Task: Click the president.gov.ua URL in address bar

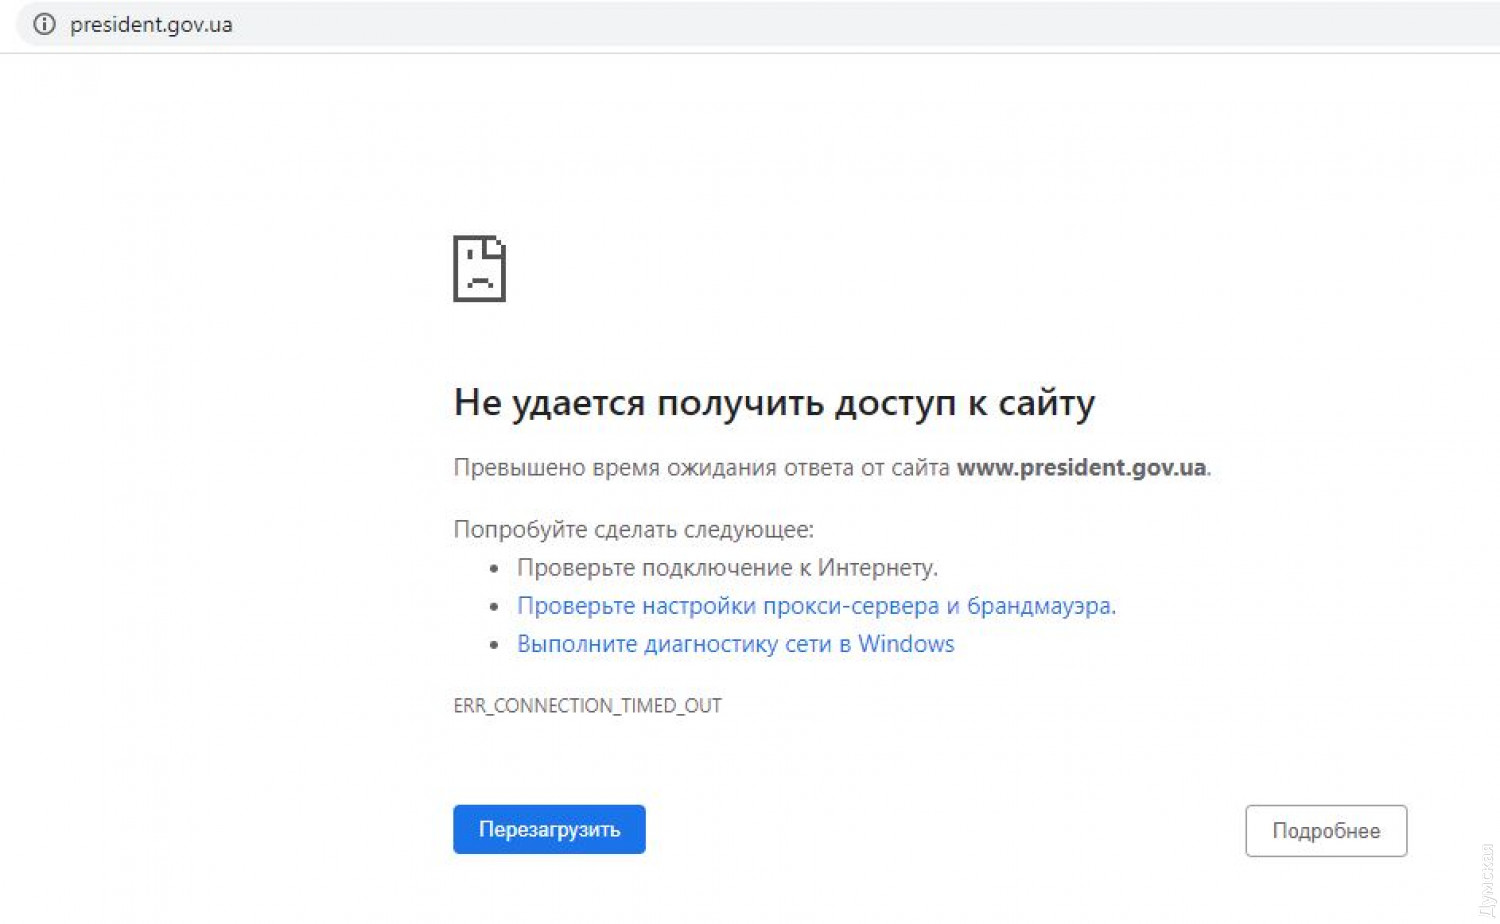Action: (151, 25)
